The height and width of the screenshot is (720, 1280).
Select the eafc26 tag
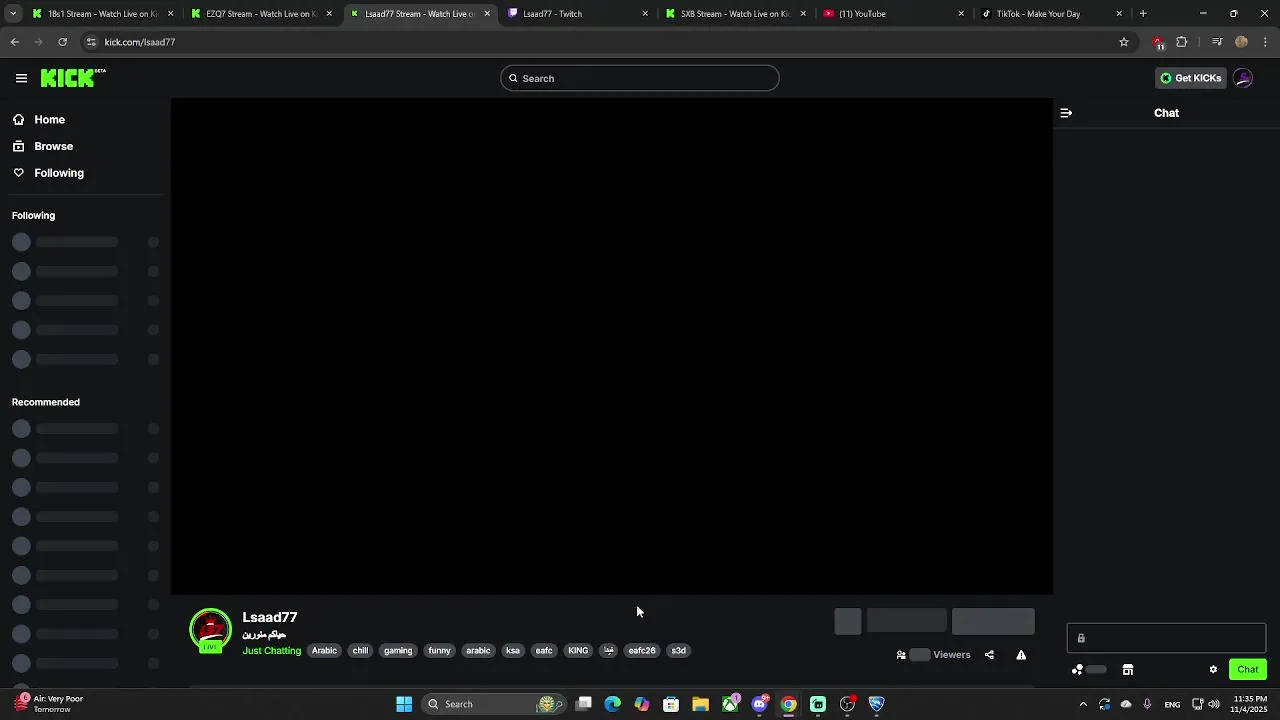pyautogui.click(x=642, y=651)
